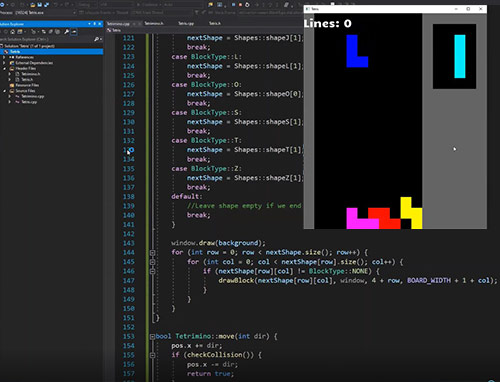The height and width of the screenshot is (382, 500).
Task: Open Properties wrench icon in Solution Explorer
Action: pos(67,32)
